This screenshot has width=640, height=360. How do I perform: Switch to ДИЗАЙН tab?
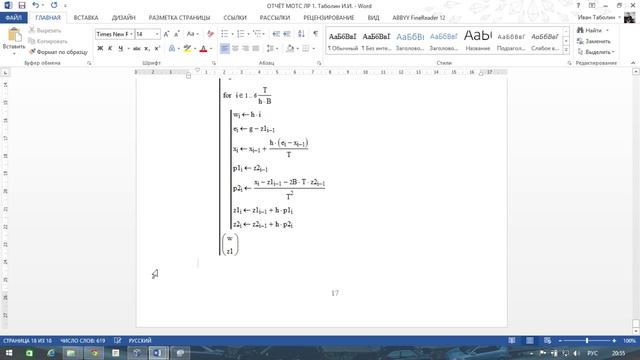[x=124, y=18]
